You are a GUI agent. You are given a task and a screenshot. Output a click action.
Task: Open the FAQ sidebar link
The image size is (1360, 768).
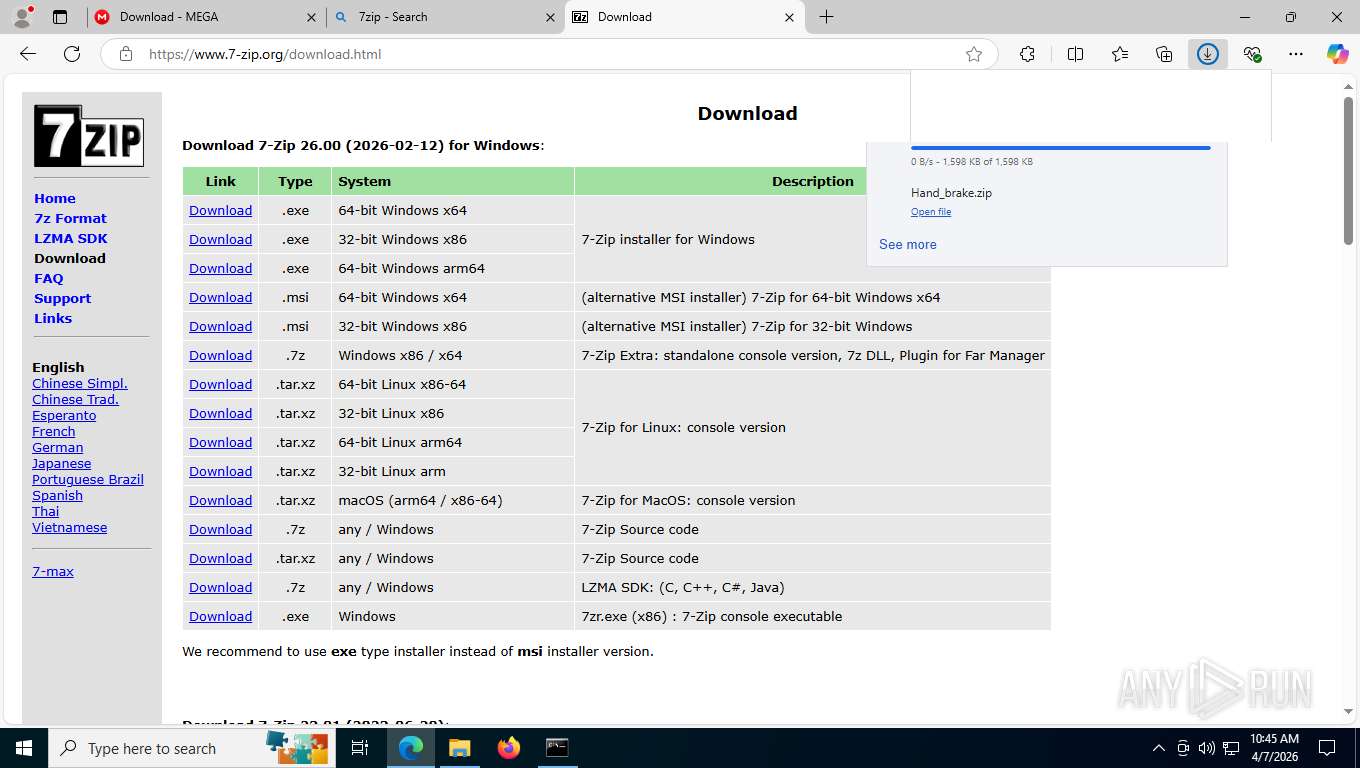coord(48,278)
